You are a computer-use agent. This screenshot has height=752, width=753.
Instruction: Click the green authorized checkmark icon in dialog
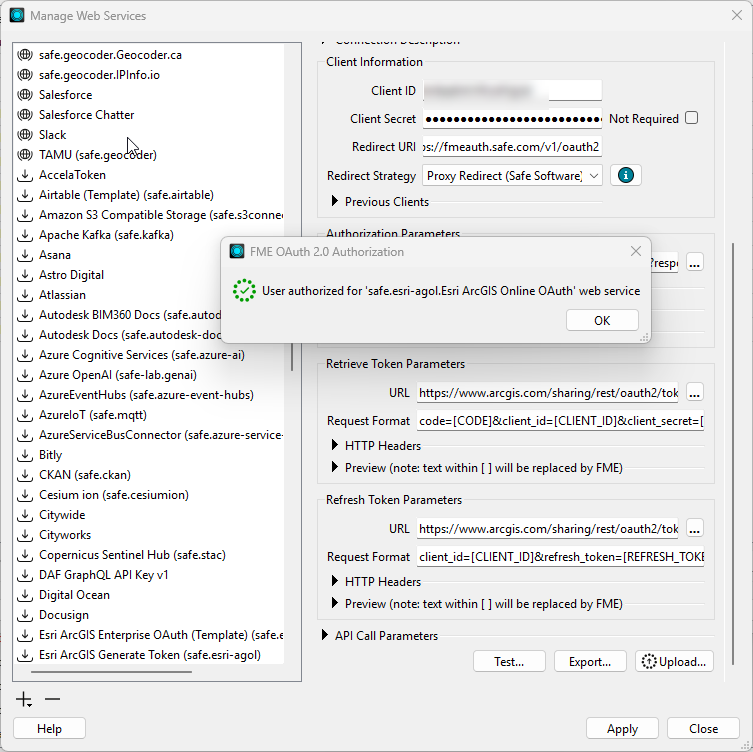(x=244, y=291)
